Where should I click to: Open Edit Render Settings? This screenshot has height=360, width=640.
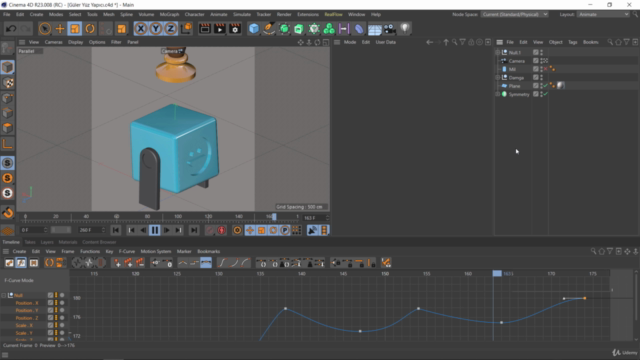point(235,29)
